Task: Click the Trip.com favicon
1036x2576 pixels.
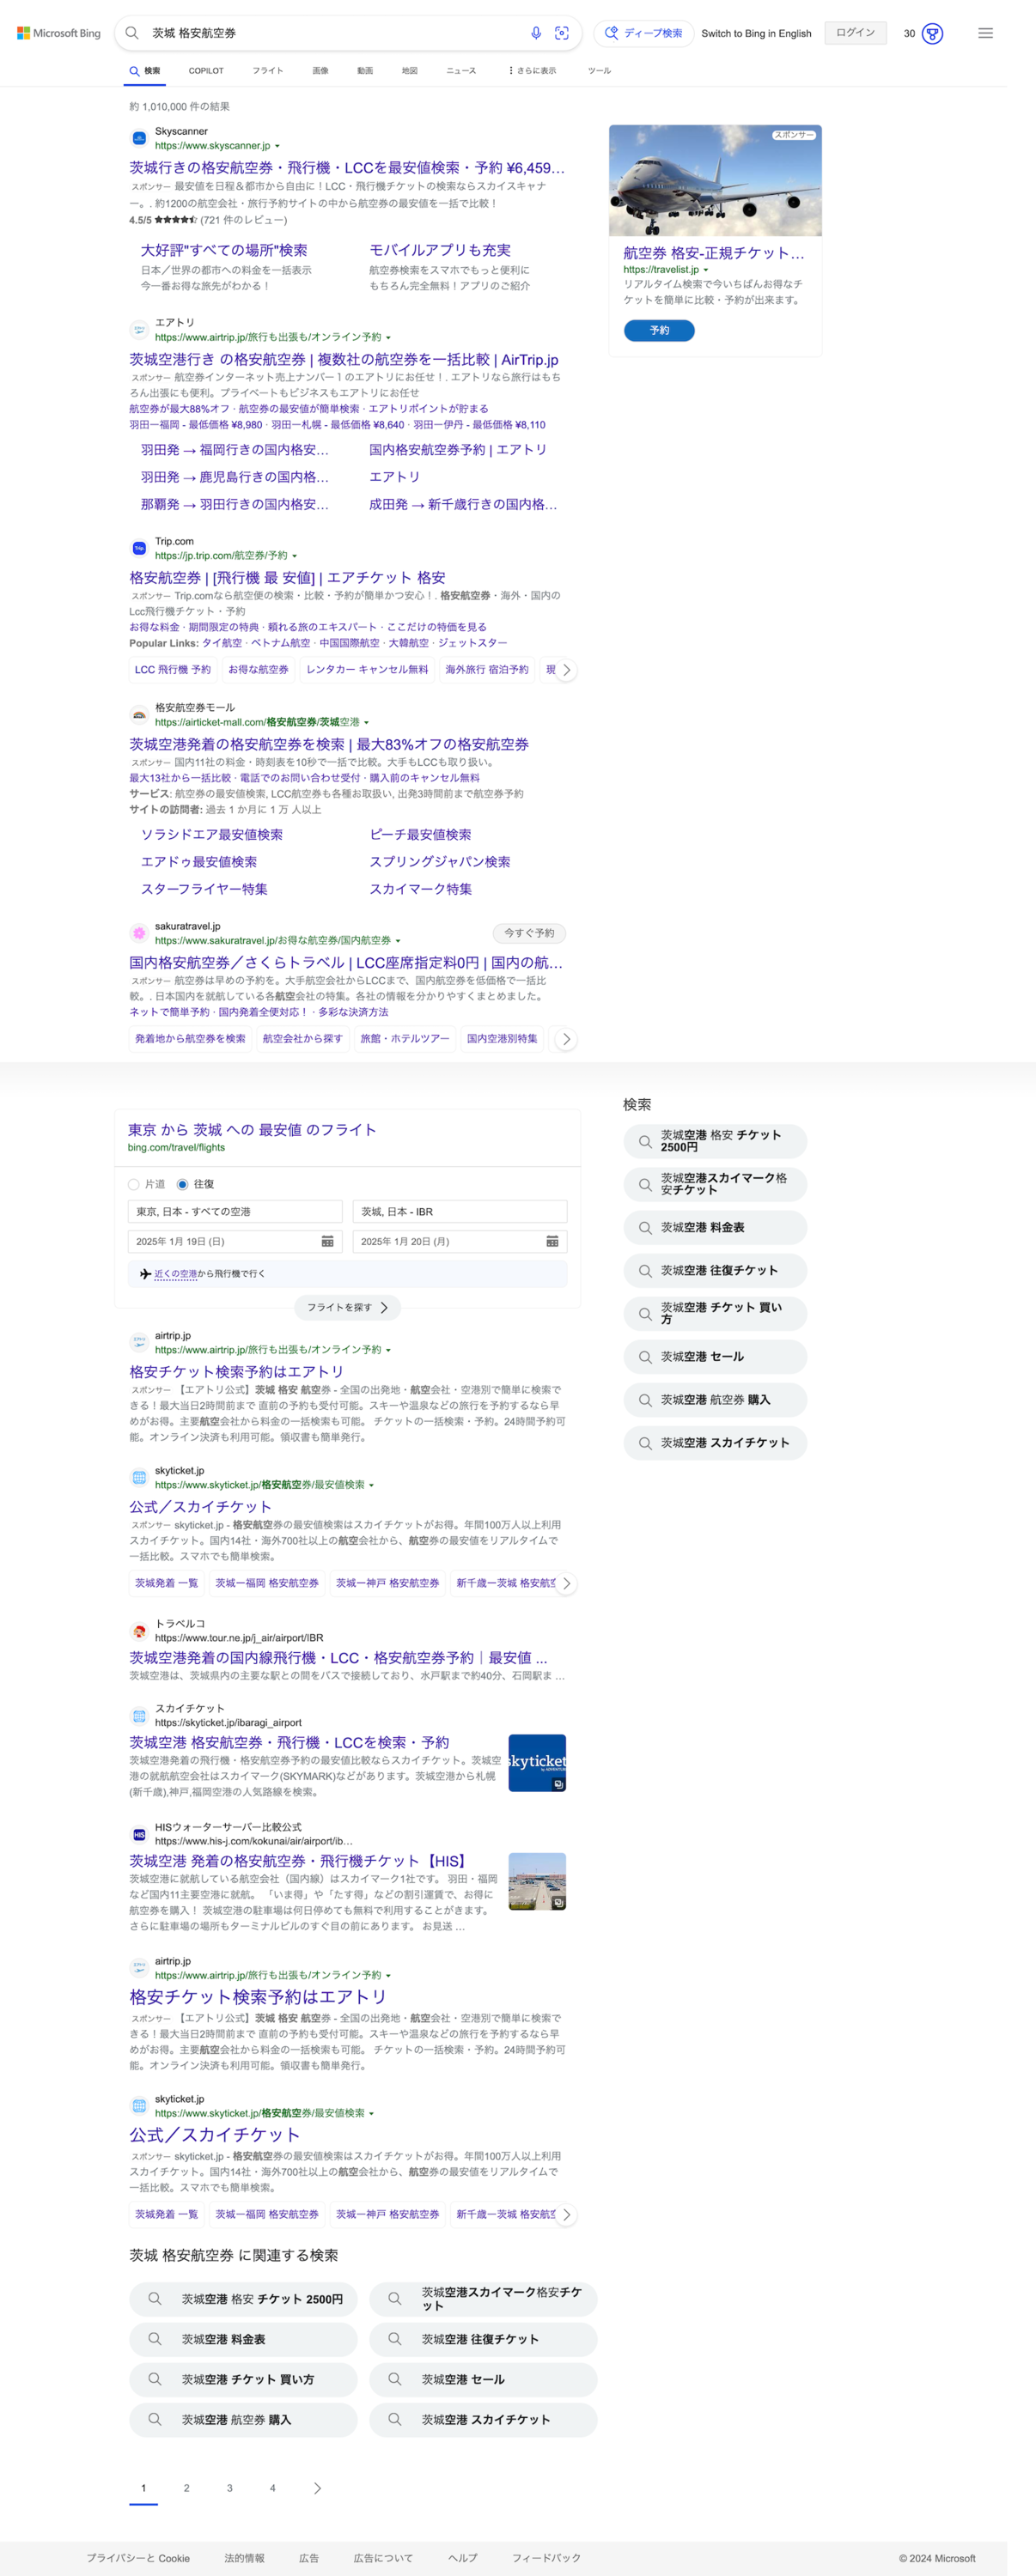Action: pyautogui.click(x=139, y=548)
